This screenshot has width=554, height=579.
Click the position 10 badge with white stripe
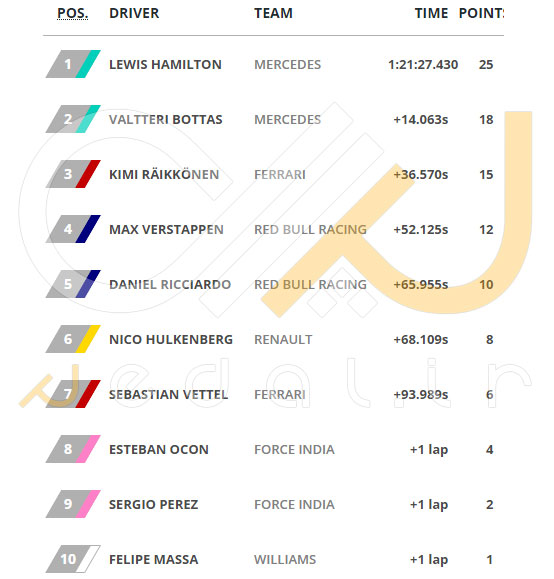click(x=73, y=559)
